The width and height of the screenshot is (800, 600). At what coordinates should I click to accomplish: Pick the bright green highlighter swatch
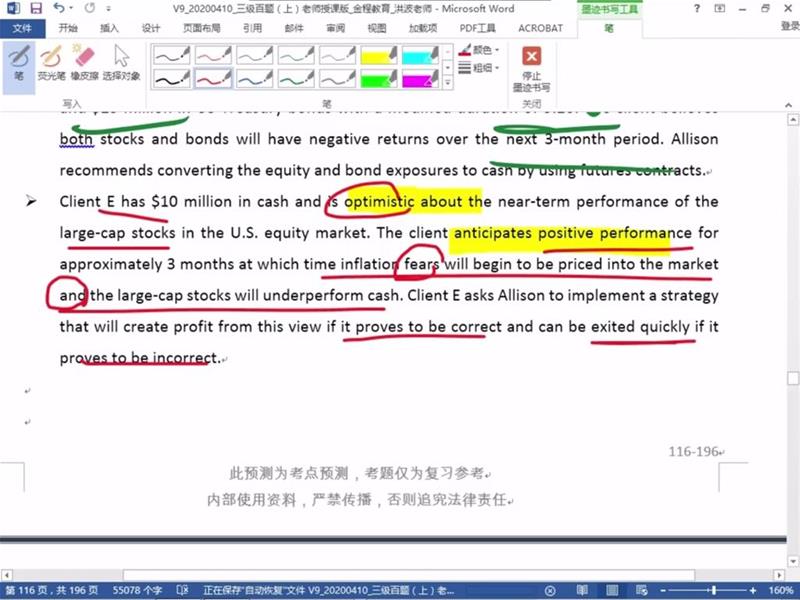pyautogui.click(x=379, y=79)
